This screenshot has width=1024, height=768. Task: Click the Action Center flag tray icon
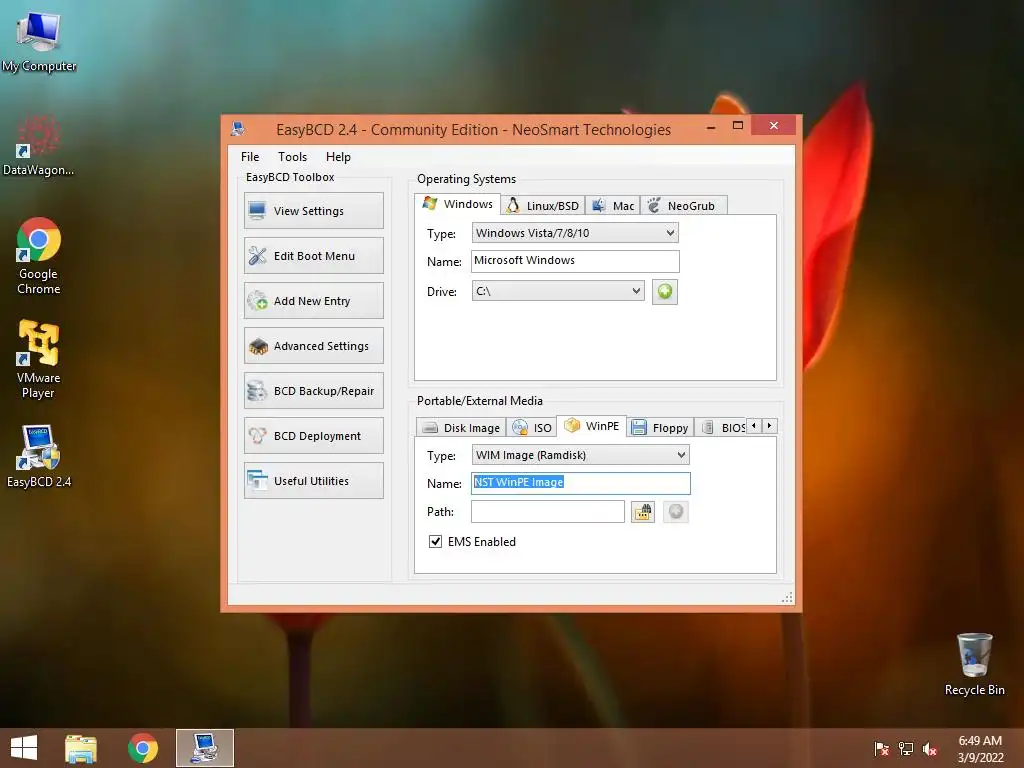[x=882, y=749]
